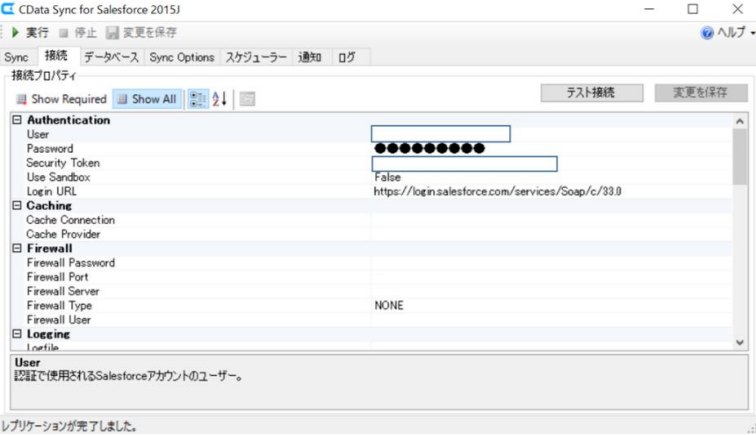Open the データベース tab

tap(111, 57)
